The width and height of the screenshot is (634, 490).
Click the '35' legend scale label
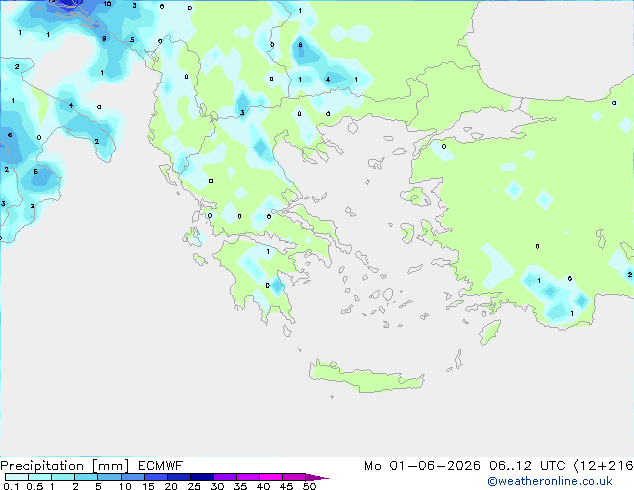point(240,486)
